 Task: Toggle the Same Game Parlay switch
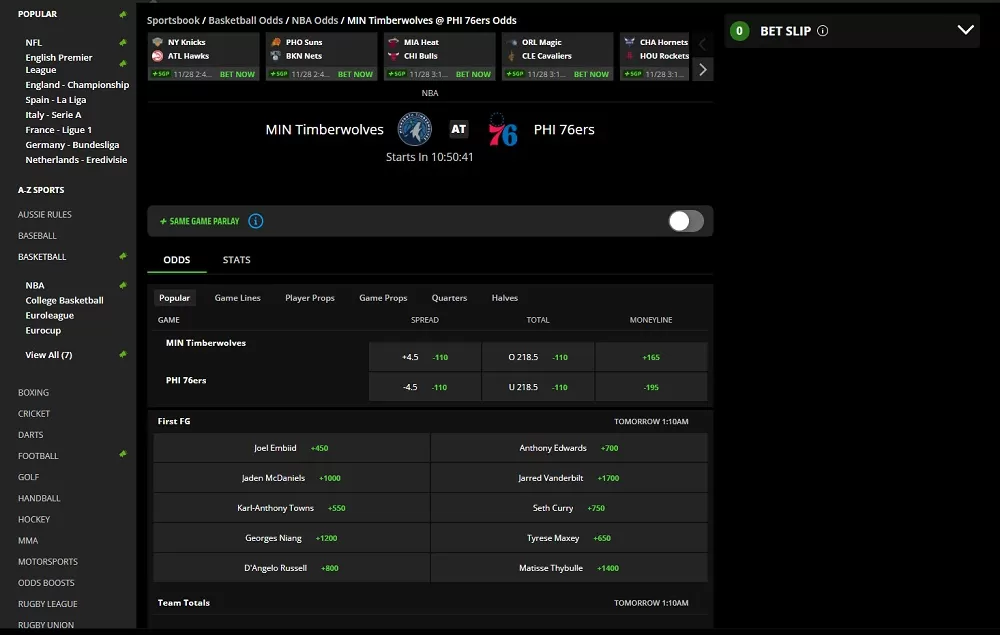[x=686, y=221]
